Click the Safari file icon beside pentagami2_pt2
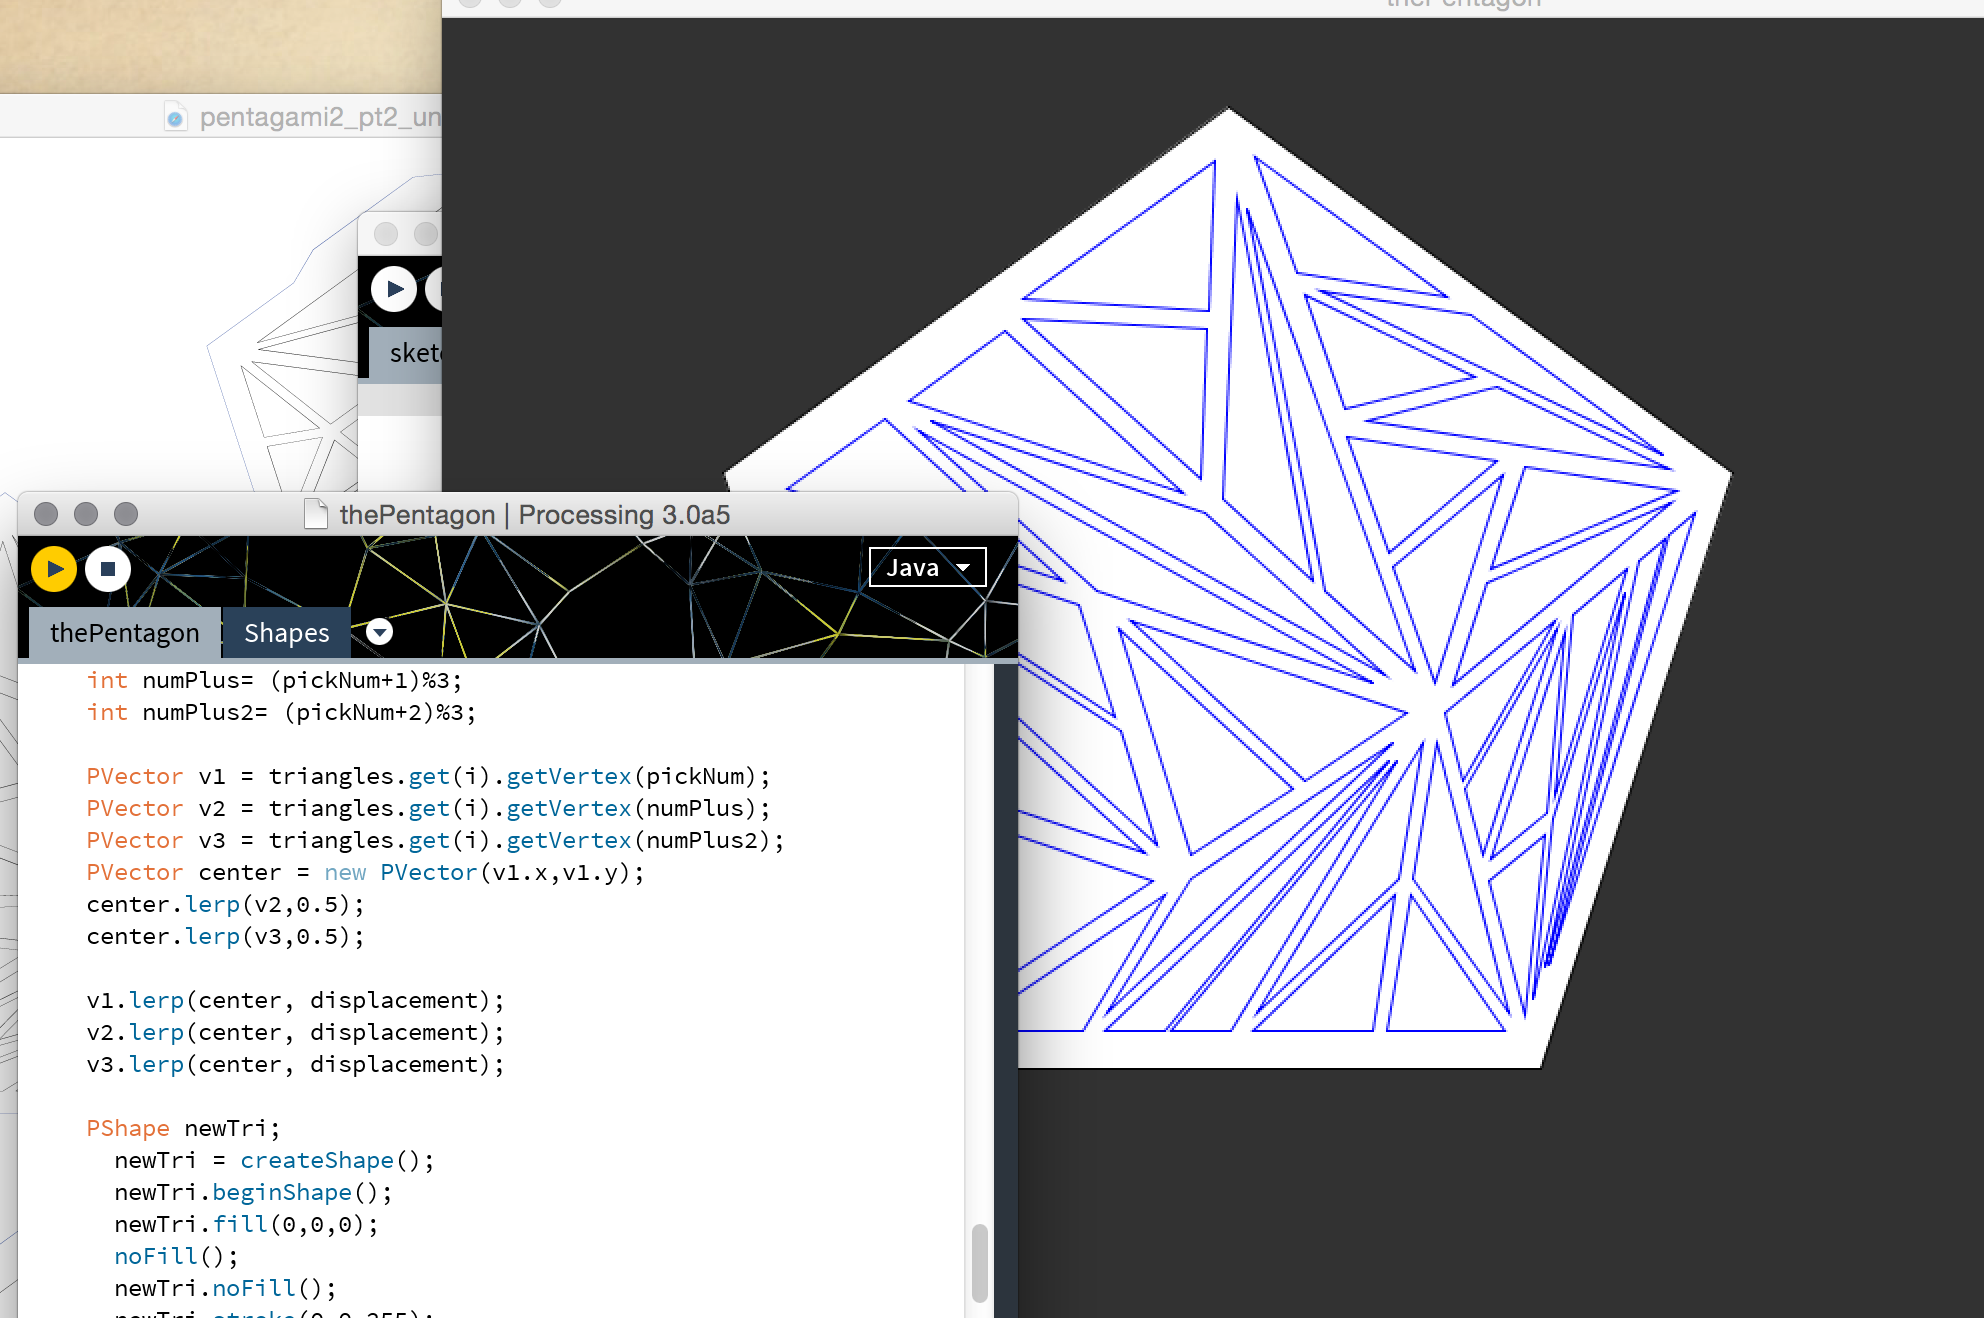1984x1318 pixels. pos(175,118)
